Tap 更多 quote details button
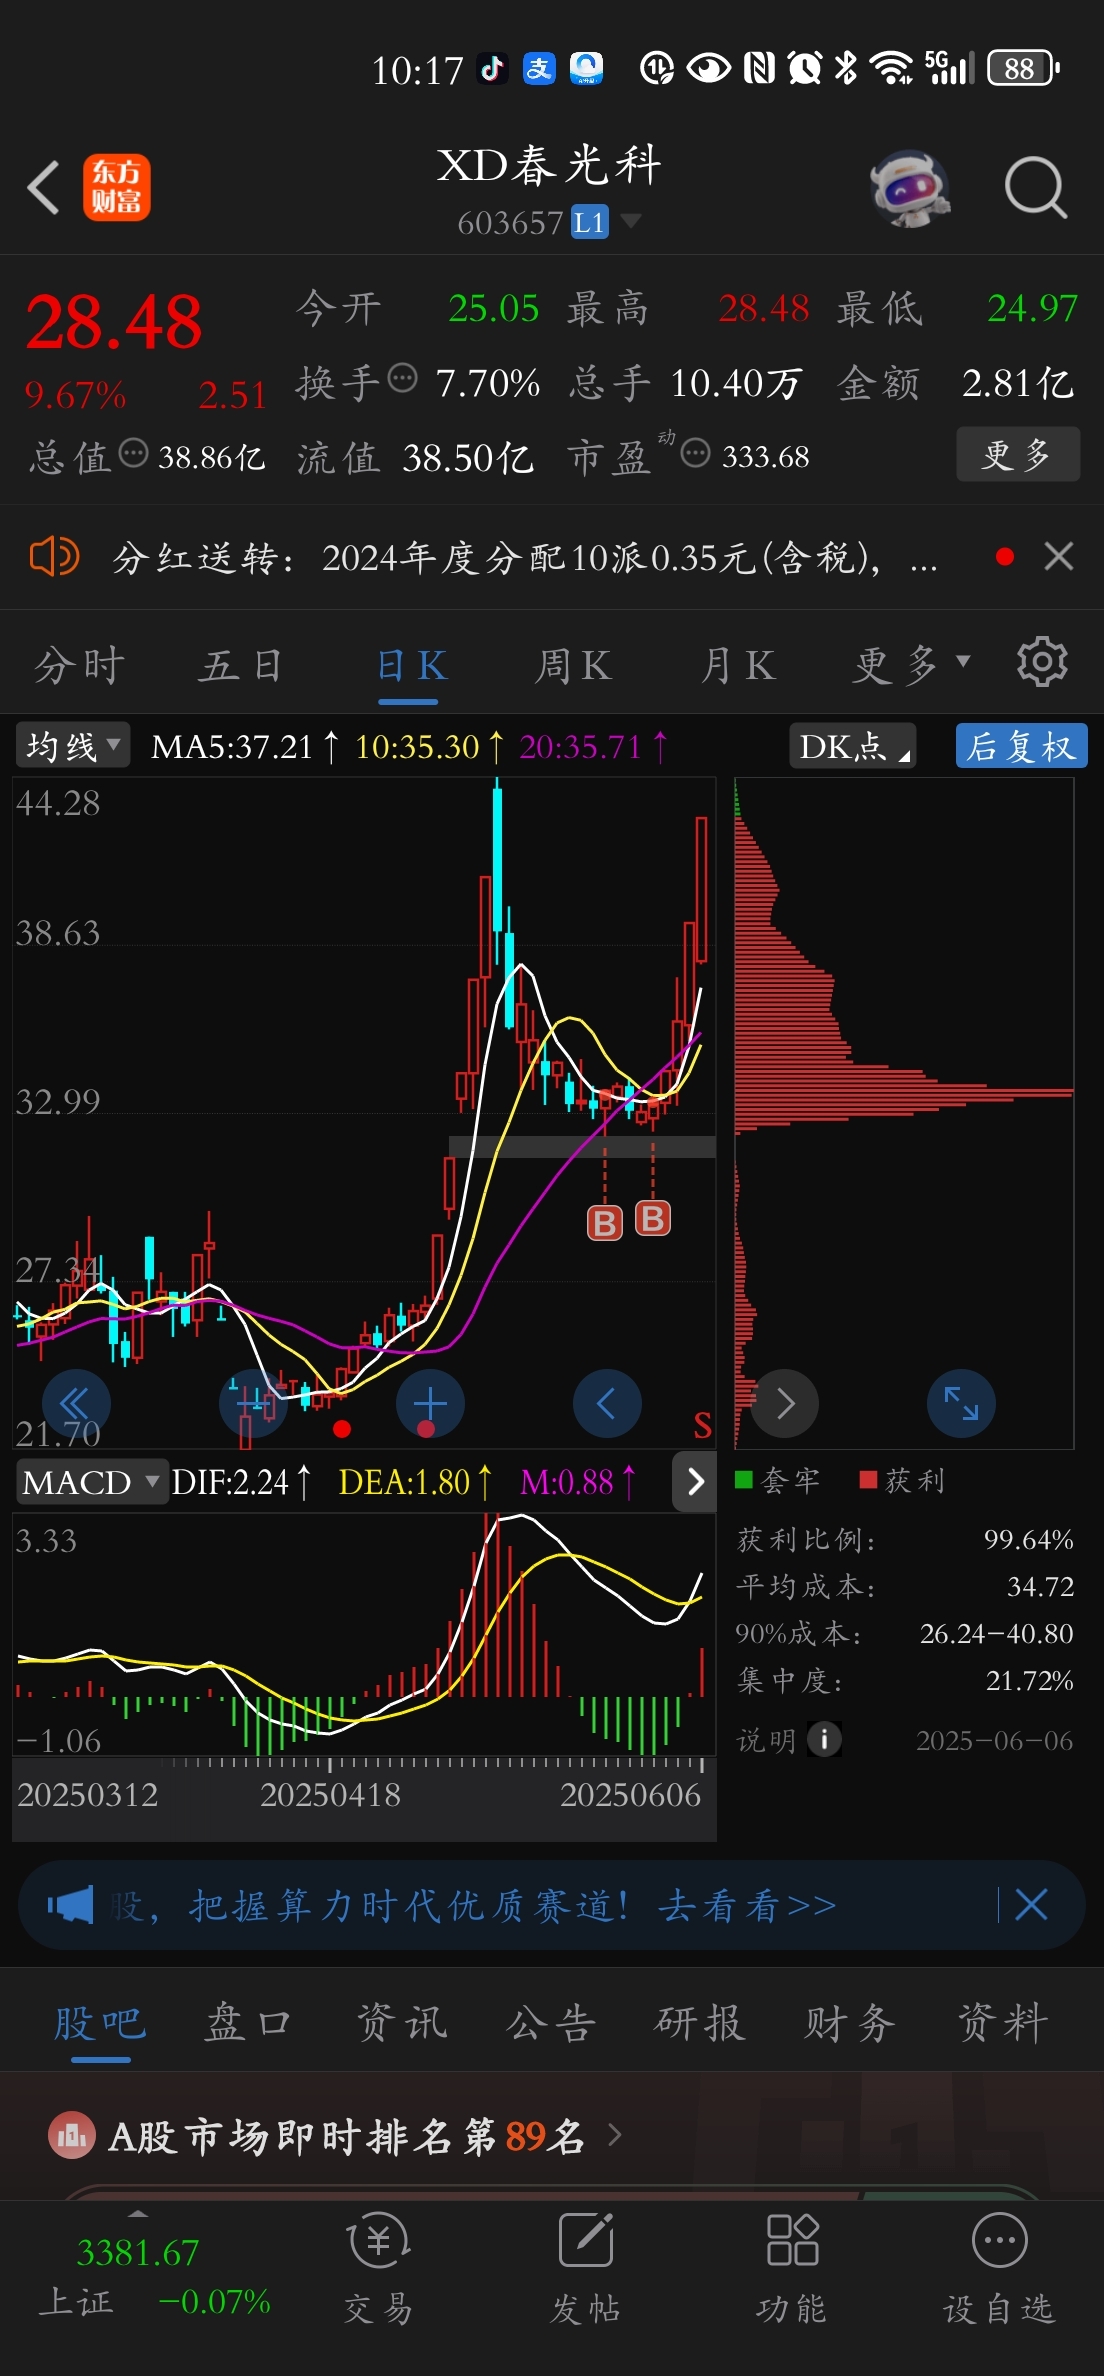The width and height of the screenshot is (1104, 2376). point(1018,454)
